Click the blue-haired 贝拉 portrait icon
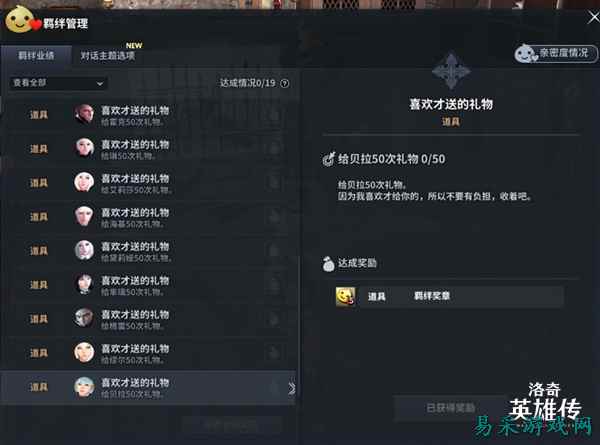600x445 pixels. point(84,387)
